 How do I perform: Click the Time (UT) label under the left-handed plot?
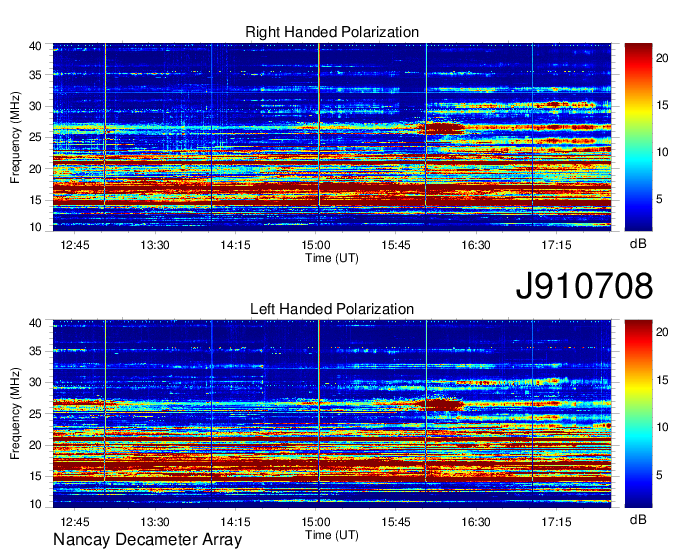332,535
